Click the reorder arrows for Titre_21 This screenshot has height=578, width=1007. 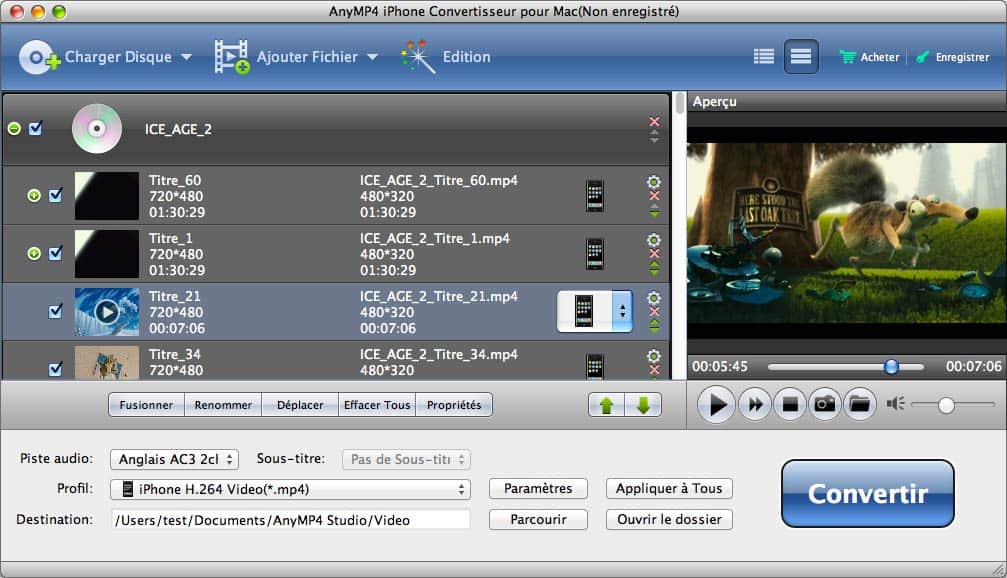click(654, 326)
